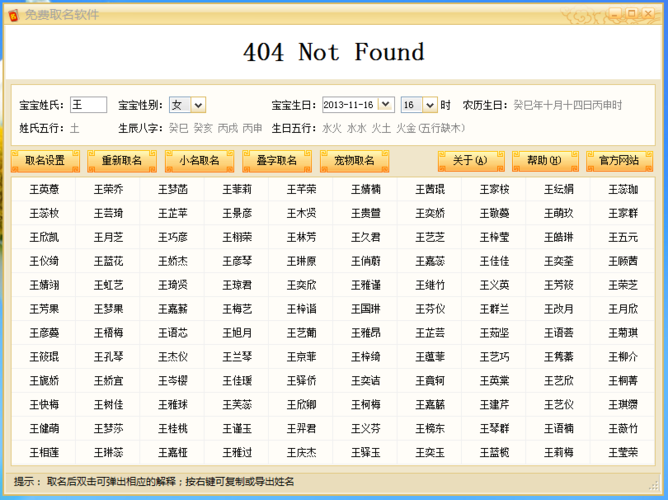This screenshot has width=668, height=500.
Task: Select the name 王荣乔
Action: pyautogui.click(x=108, y=190)
